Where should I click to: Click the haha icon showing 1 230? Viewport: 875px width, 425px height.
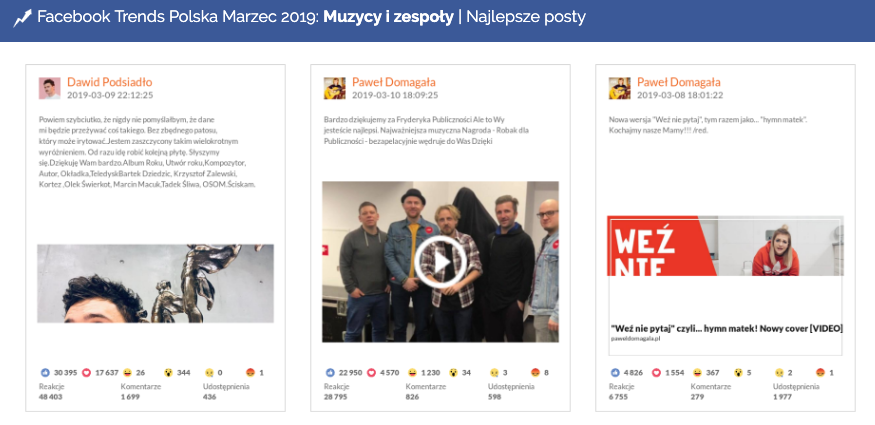(x=412, y=373)
